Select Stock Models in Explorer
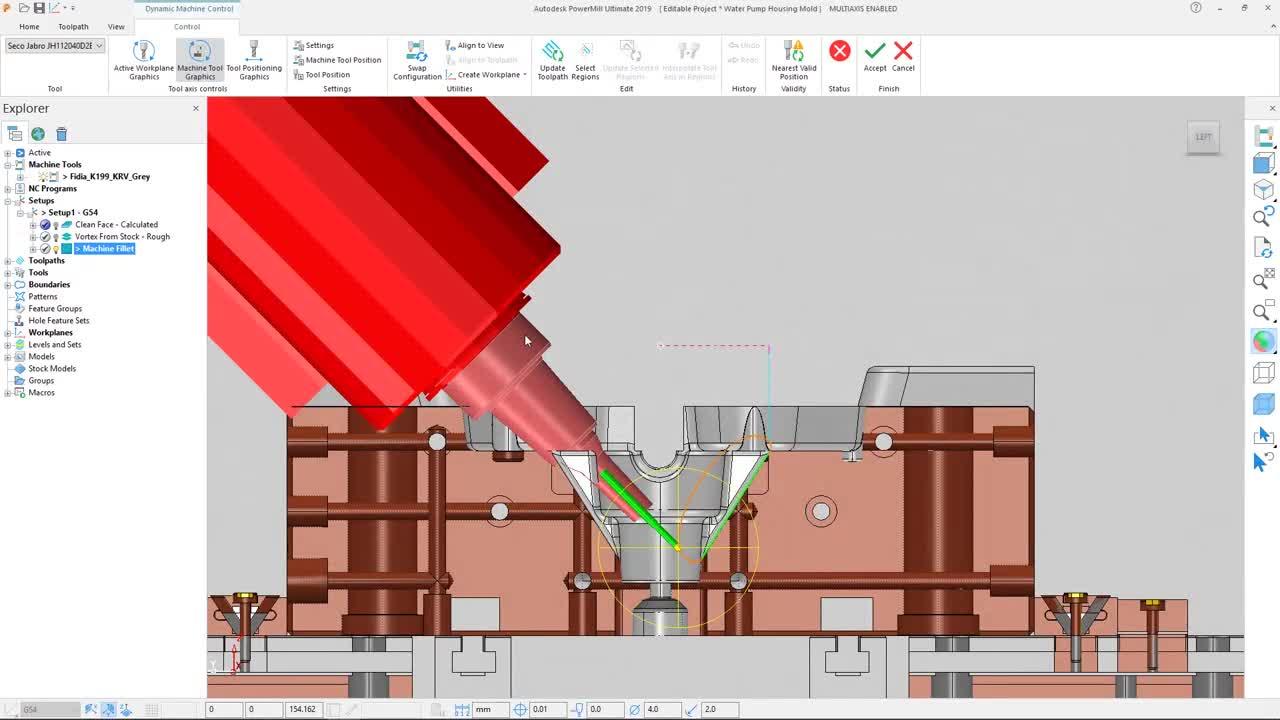Screen dimensions: 1280x720 click(52, 369)
